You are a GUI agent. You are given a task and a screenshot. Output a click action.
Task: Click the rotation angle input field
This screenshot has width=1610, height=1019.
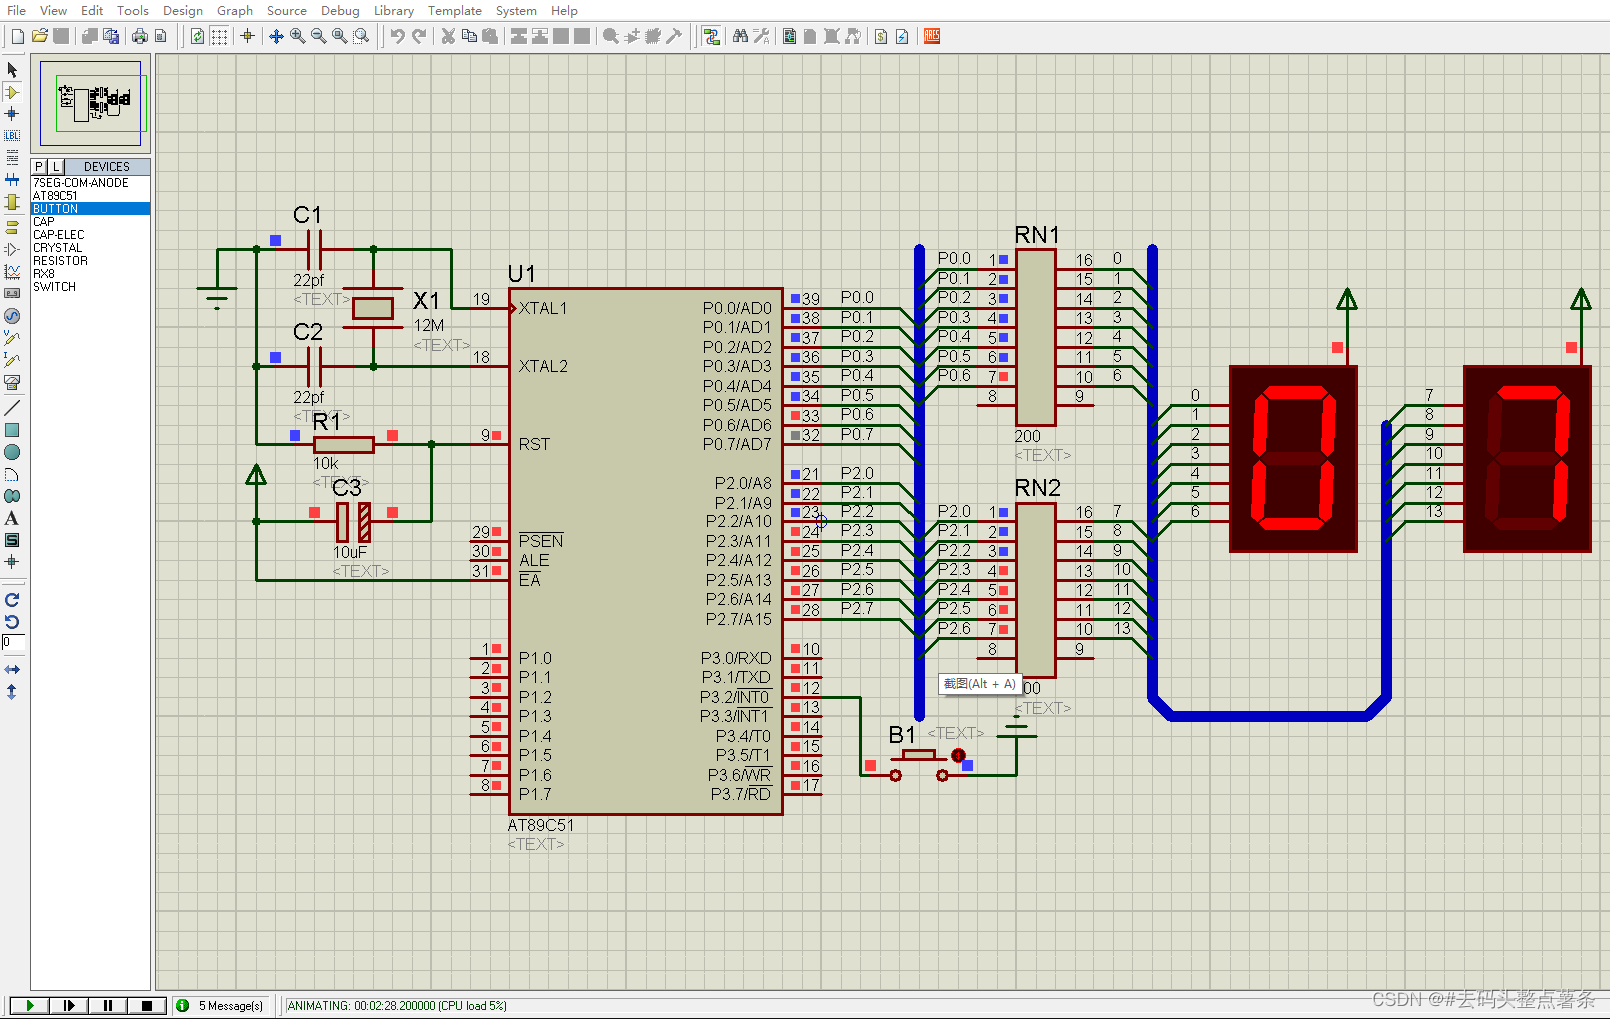click(x=13, y=643)
